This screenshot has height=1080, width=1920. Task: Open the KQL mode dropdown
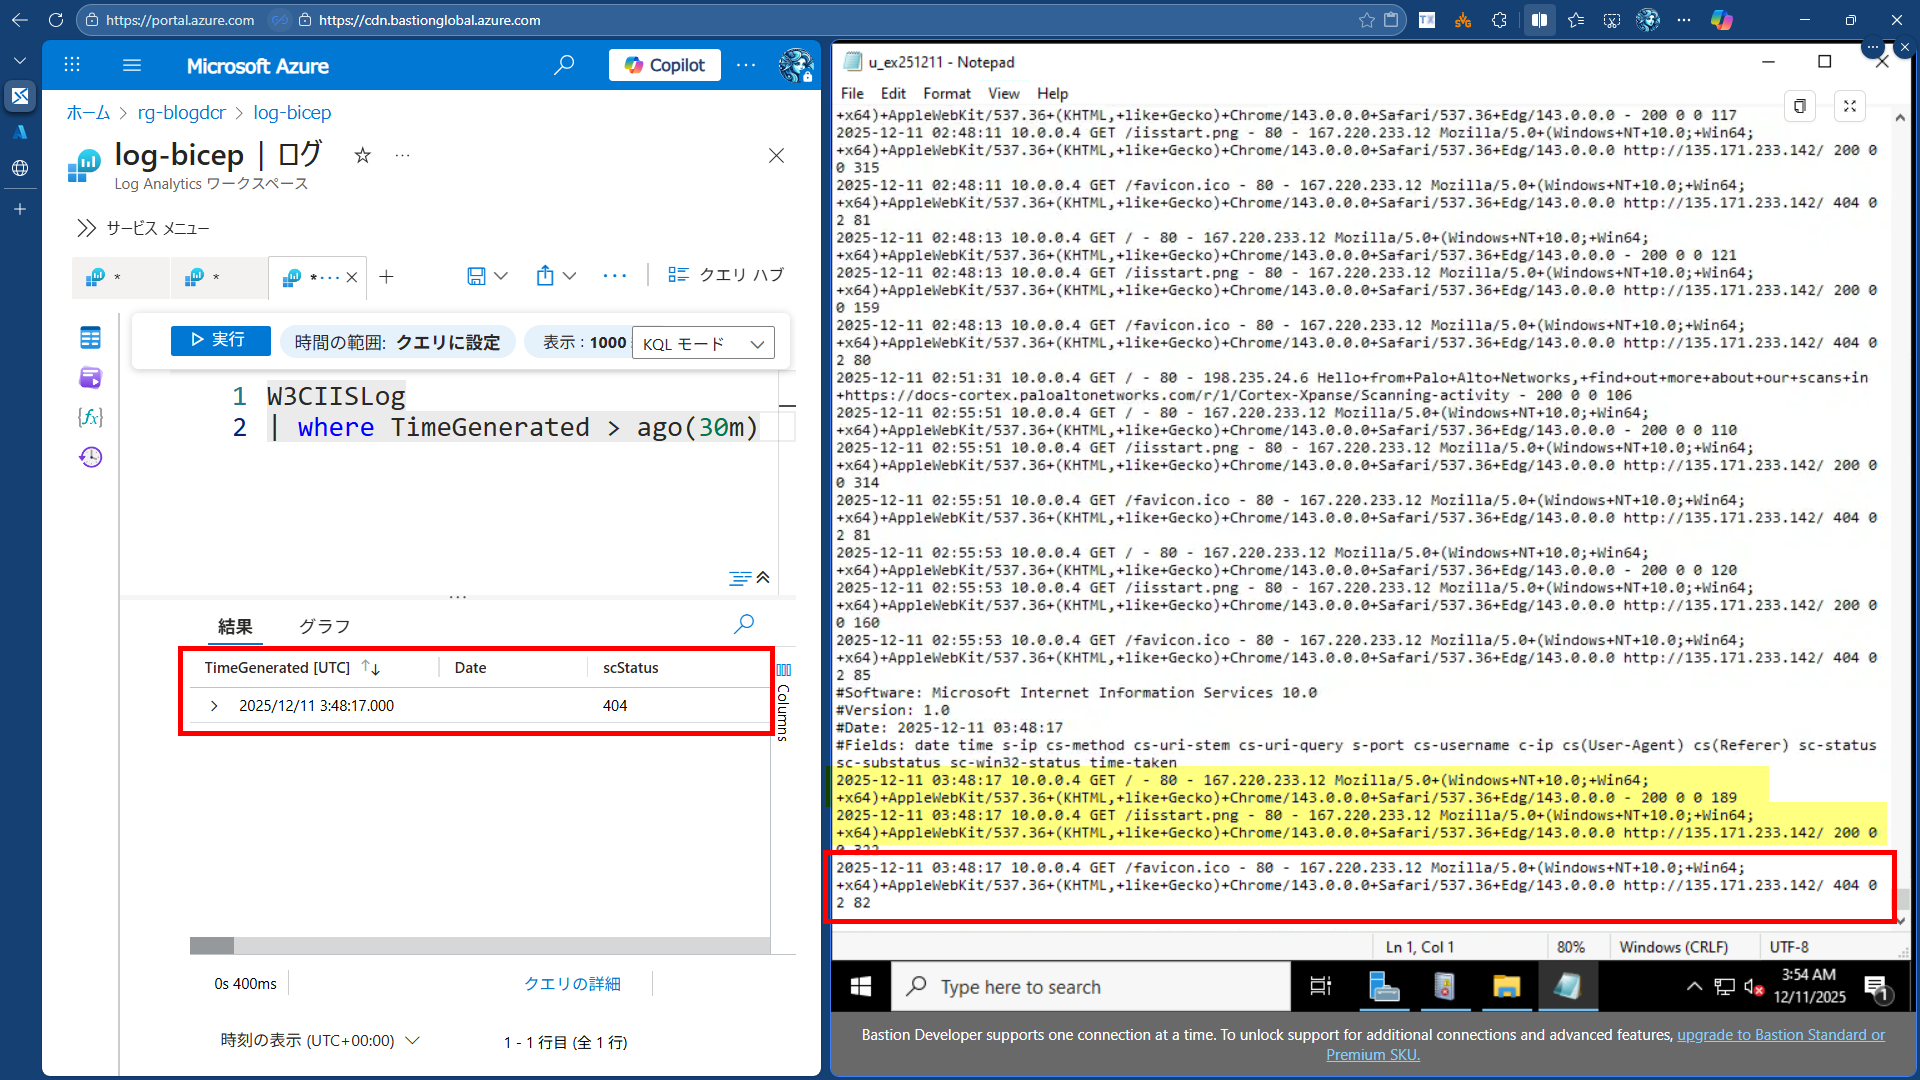coord(703,344)
